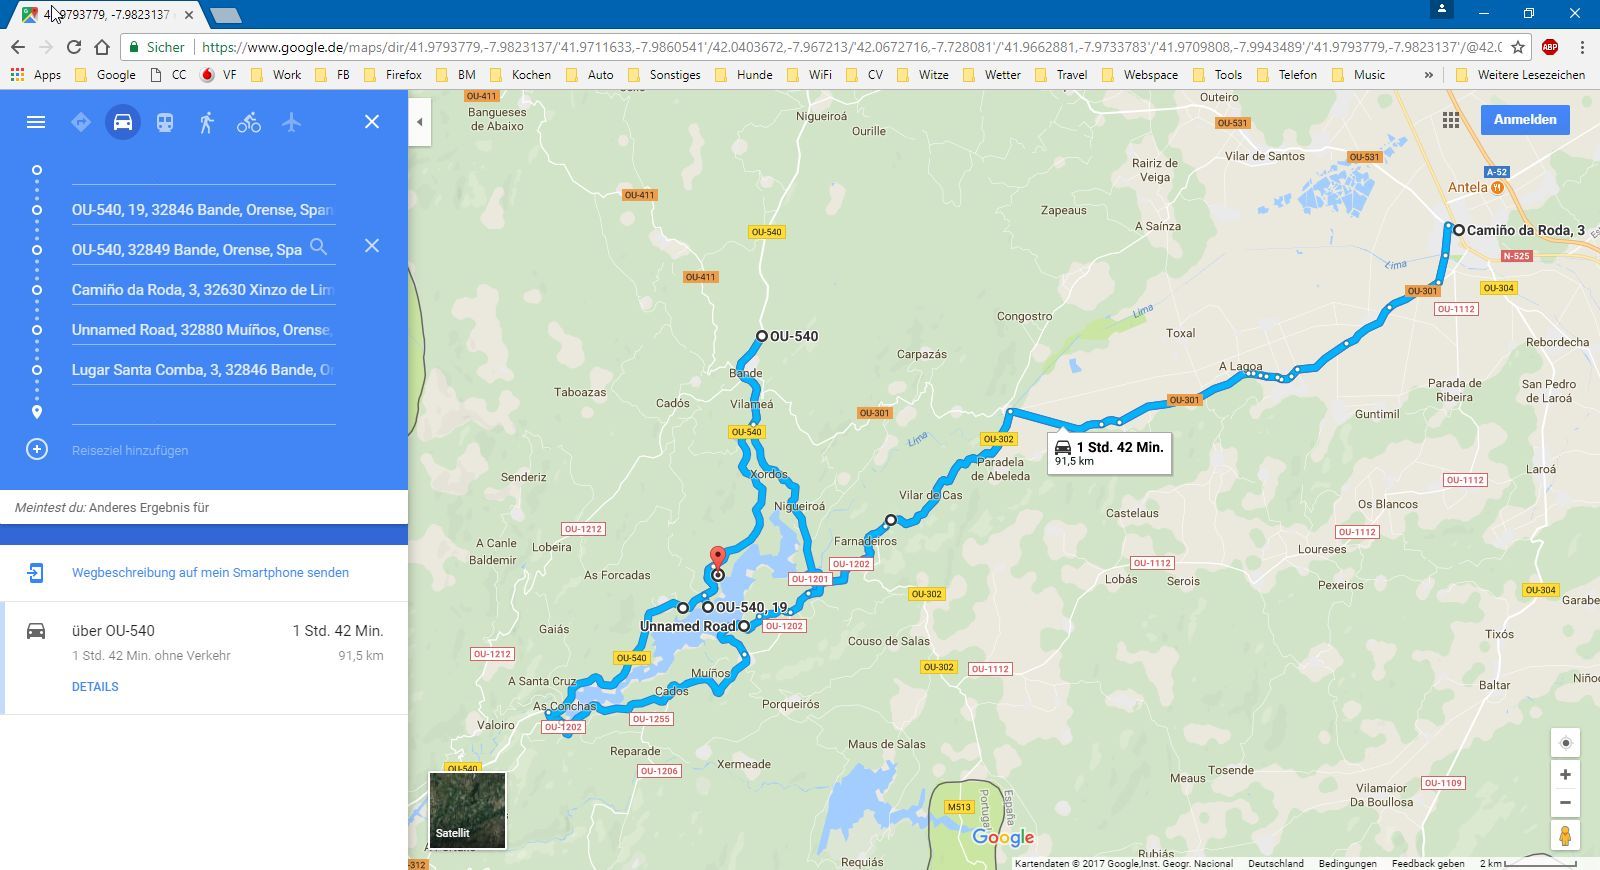
Task: Click the Unnamed Road map marker
Action: click(x=744, y=626)
